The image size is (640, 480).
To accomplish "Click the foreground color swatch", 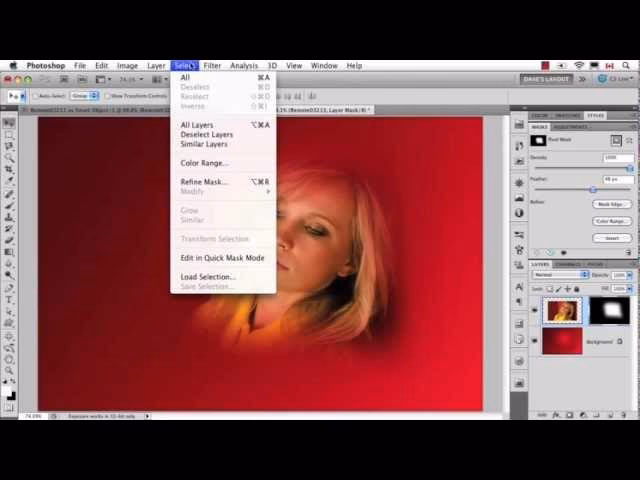I will click(7, 391).
